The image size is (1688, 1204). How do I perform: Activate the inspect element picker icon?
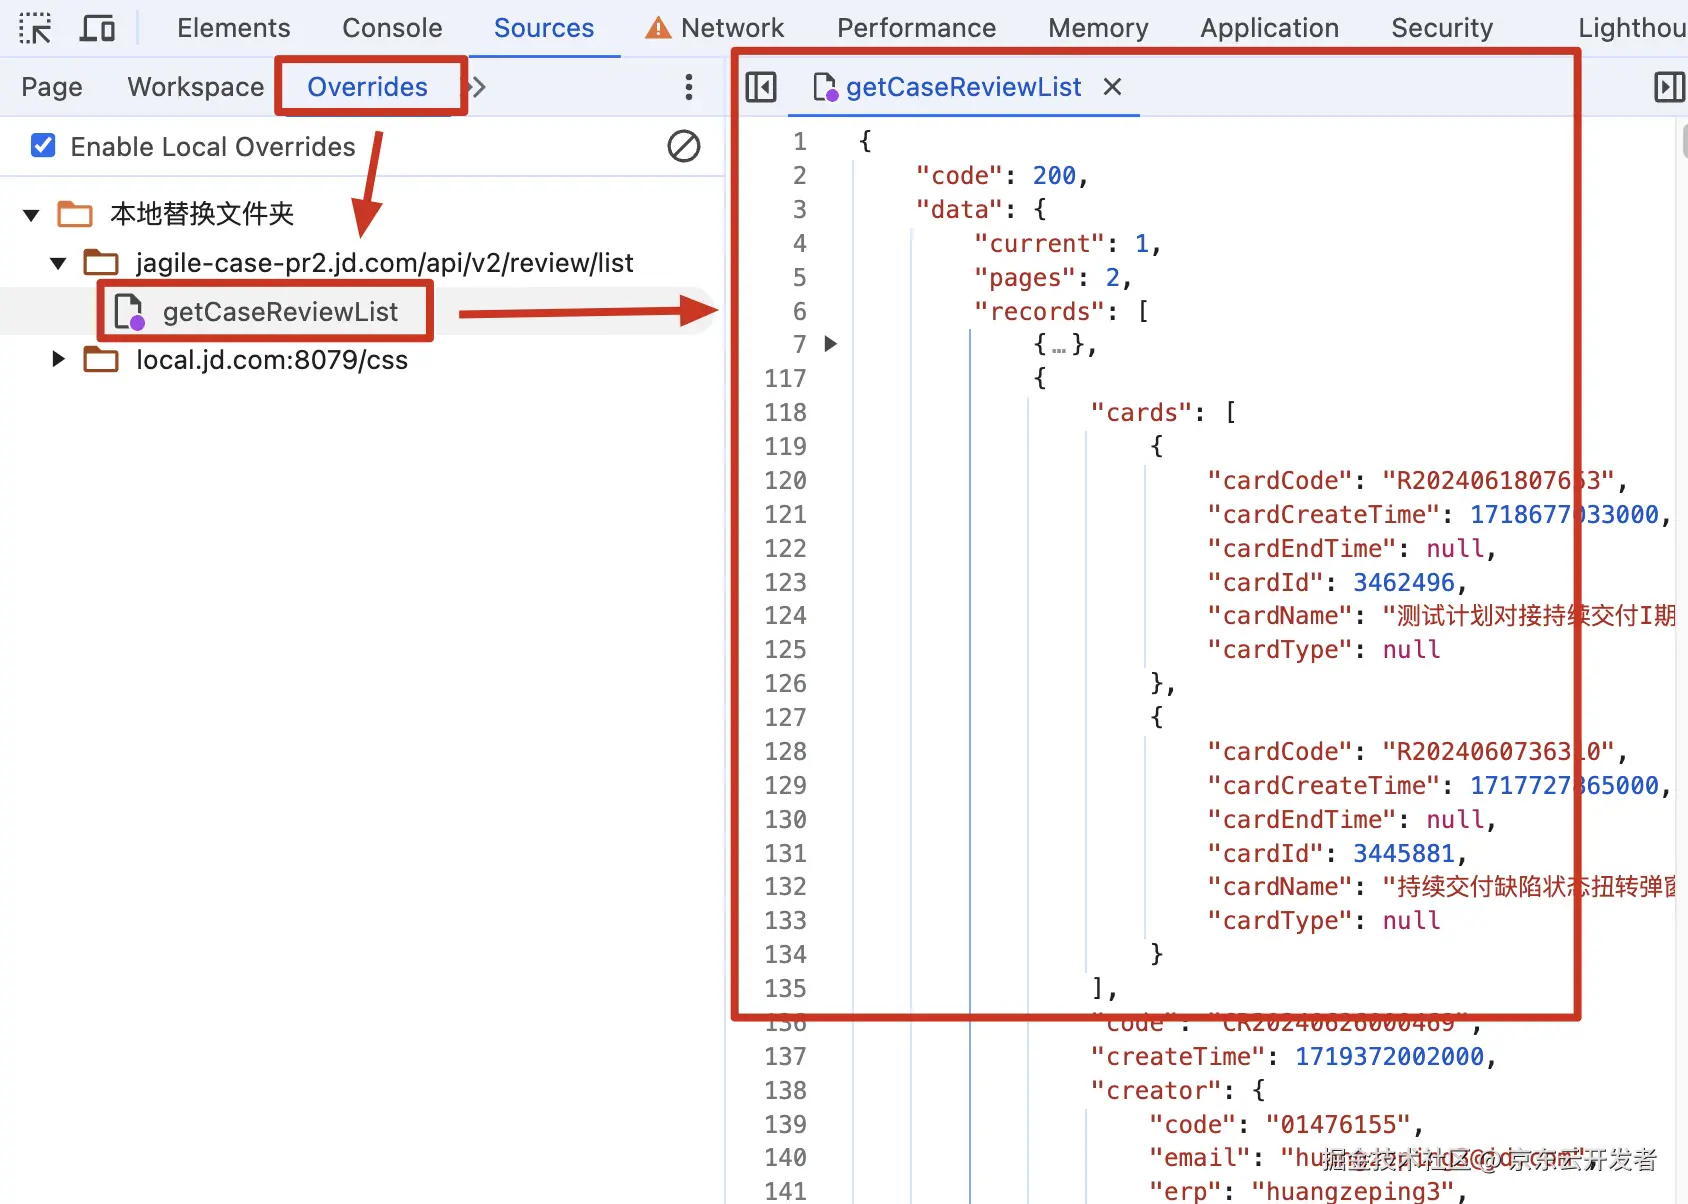click(35, 28)
